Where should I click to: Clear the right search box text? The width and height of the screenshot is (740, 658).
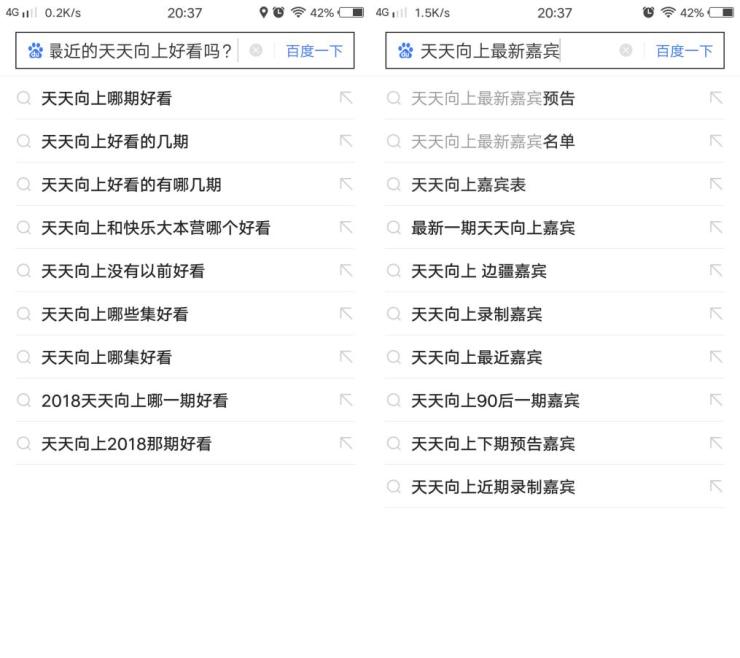coord(626,50)
